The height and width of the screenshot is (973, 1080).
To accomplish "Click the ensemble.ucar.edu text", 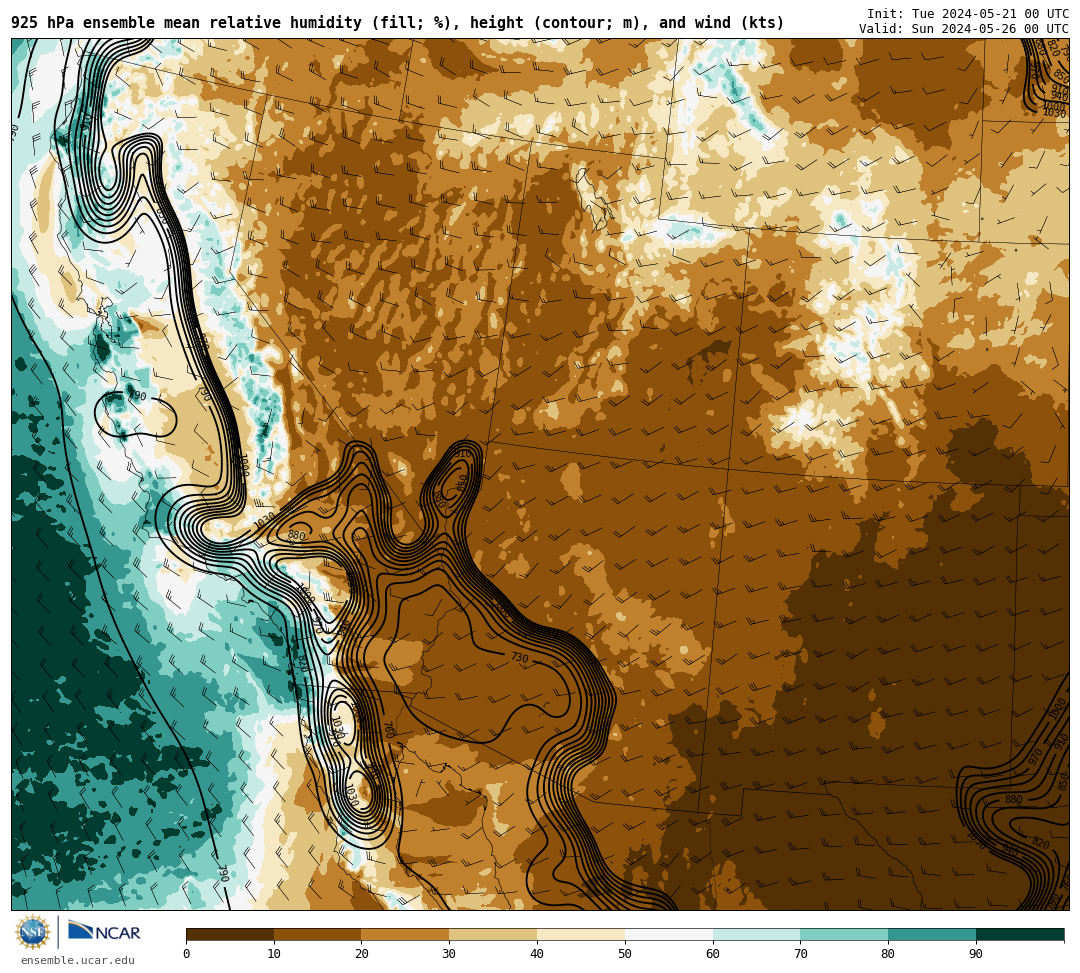I will (x=78, y=960).
